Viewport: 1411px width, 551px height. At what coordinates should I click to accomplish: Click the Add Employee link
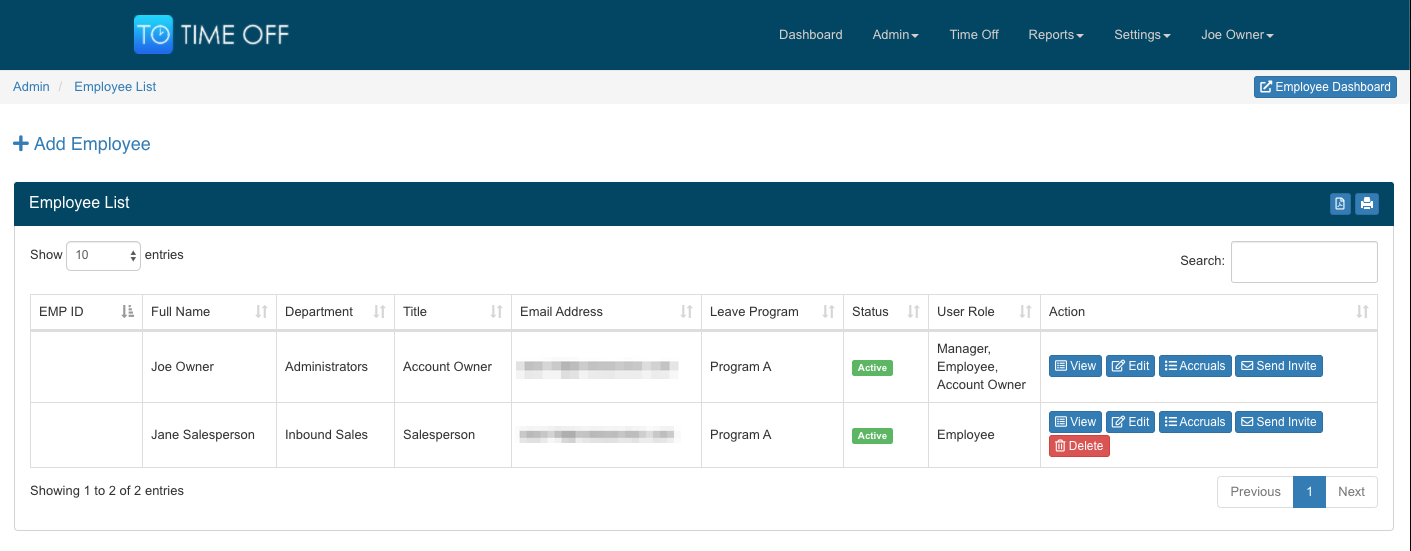tap(82, 144)
